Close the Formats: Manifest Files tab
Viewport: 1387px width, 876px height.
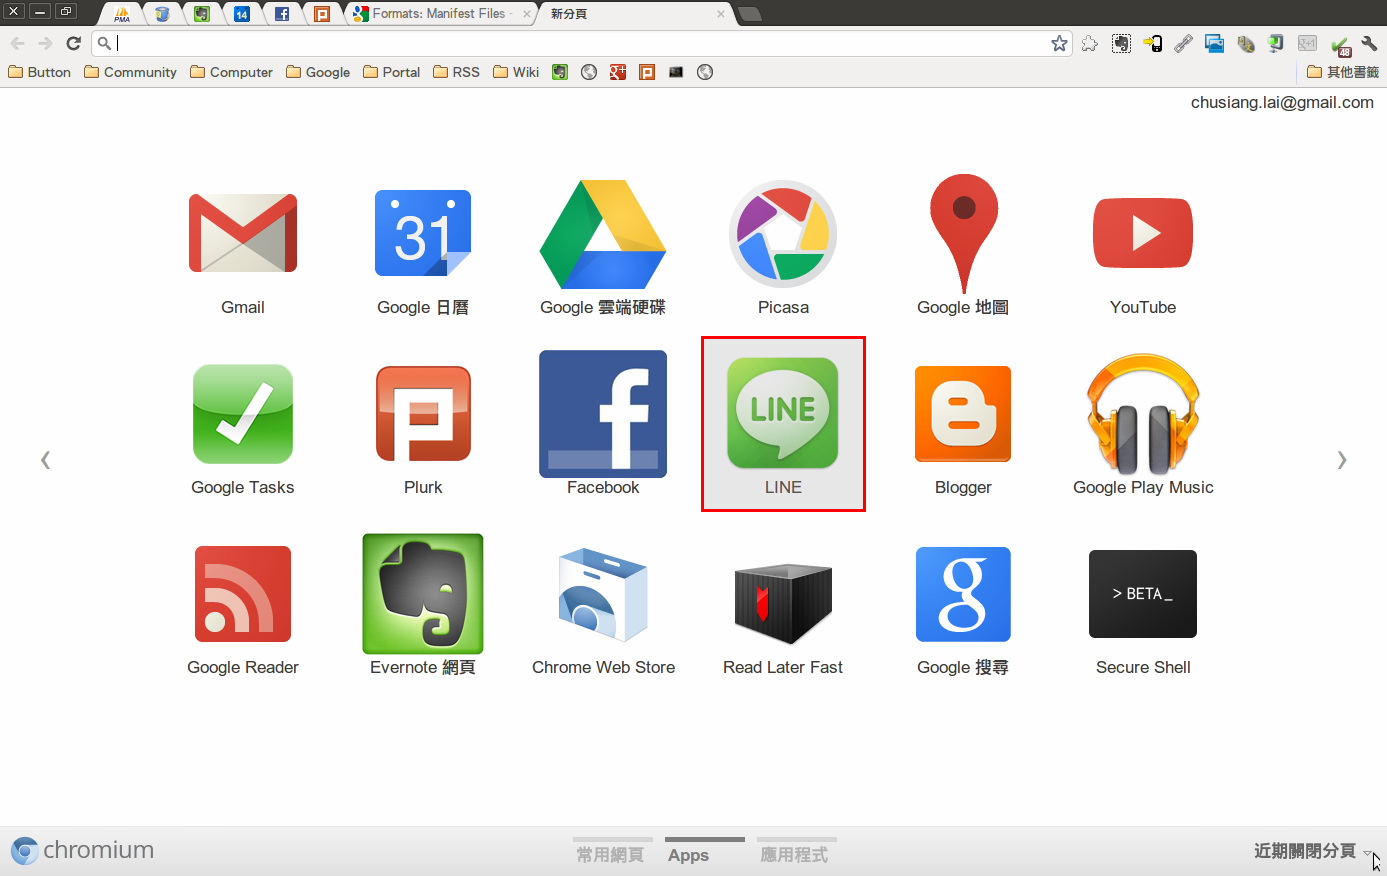527,14
